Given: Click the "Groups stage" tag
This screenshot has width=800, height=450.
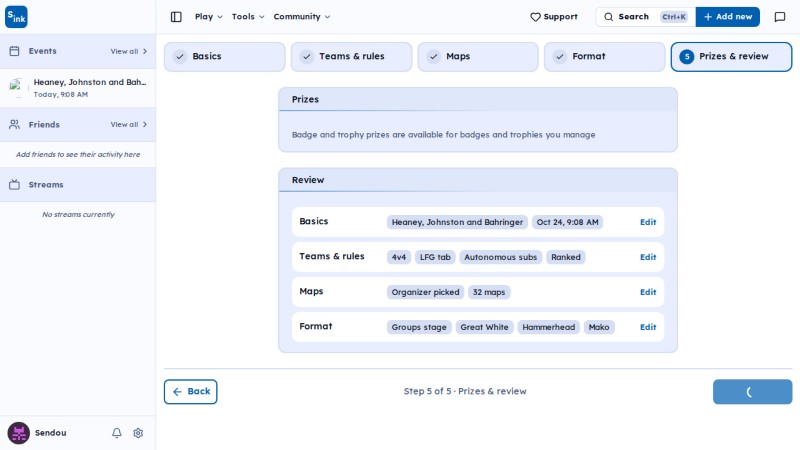Looking at the screenshot, I should point(419,328).
